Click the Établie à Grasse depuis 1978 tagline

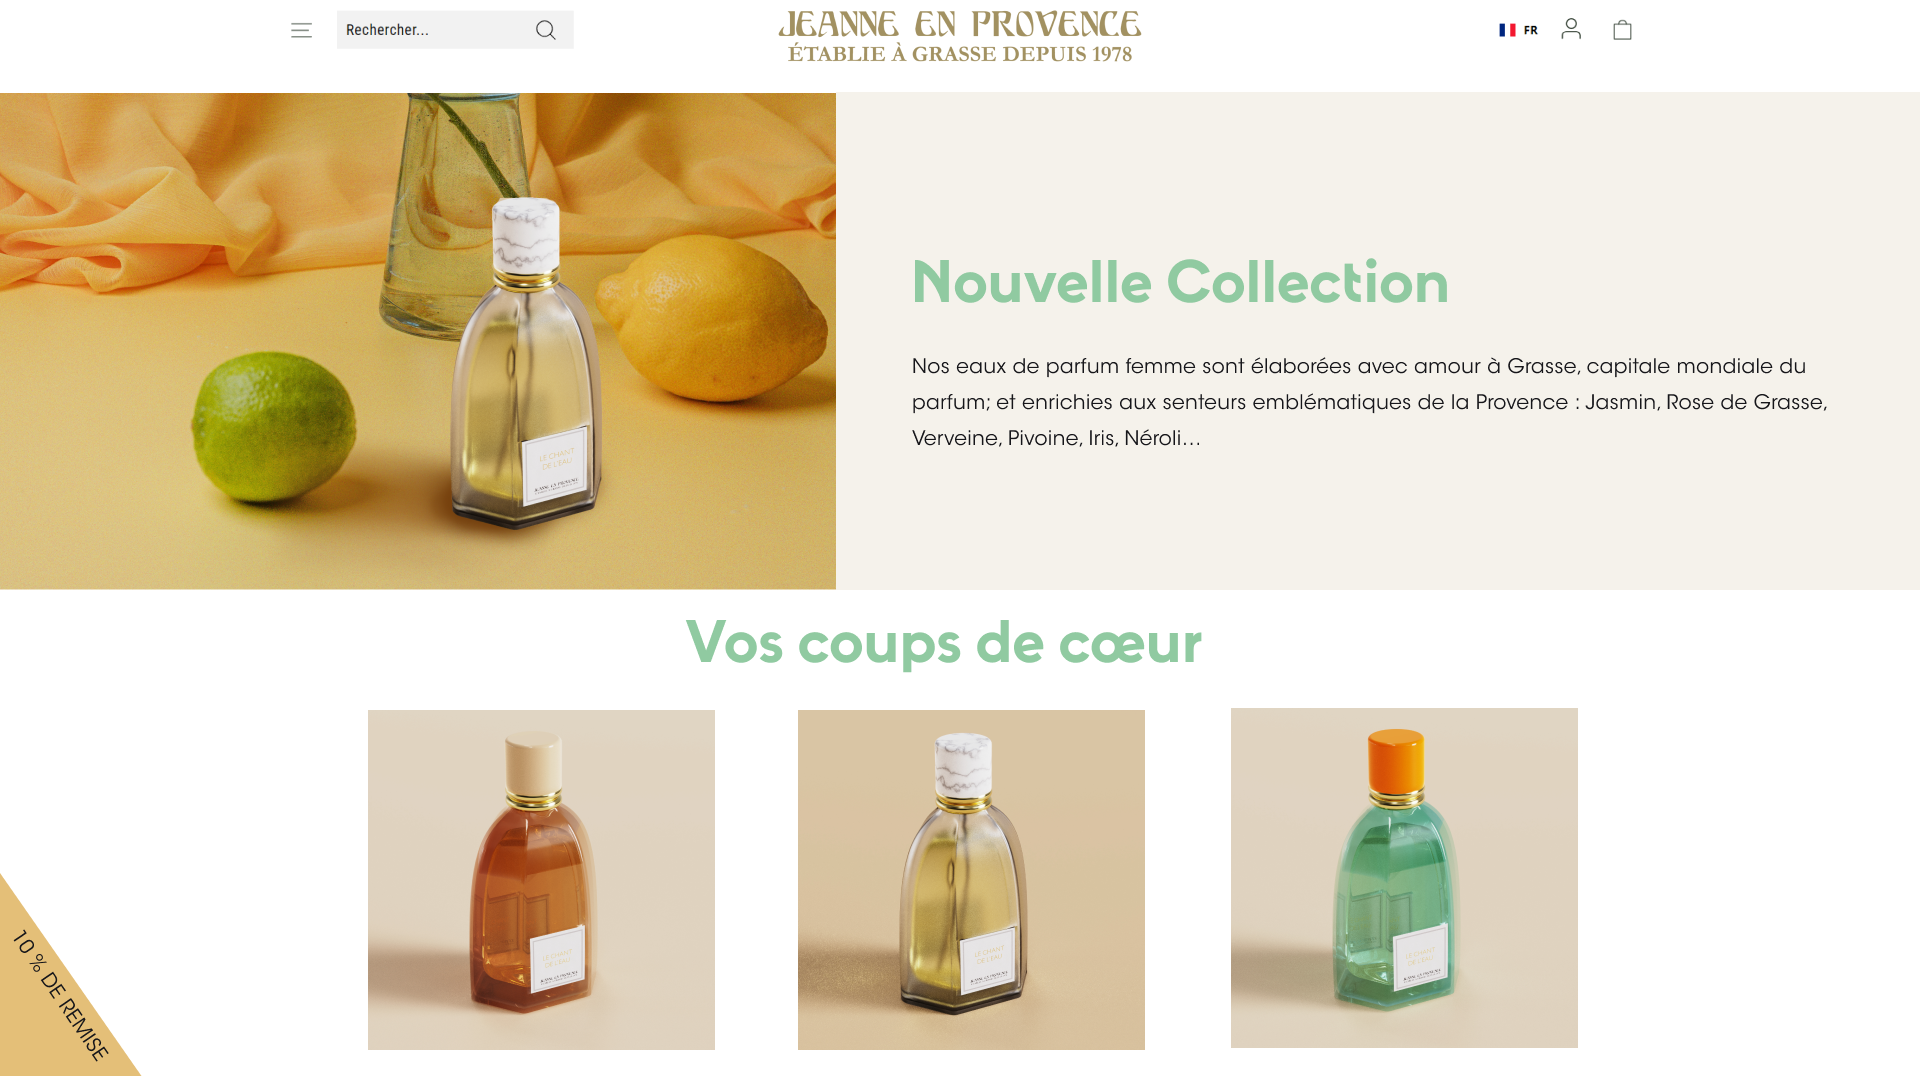(x=960, y=54)
